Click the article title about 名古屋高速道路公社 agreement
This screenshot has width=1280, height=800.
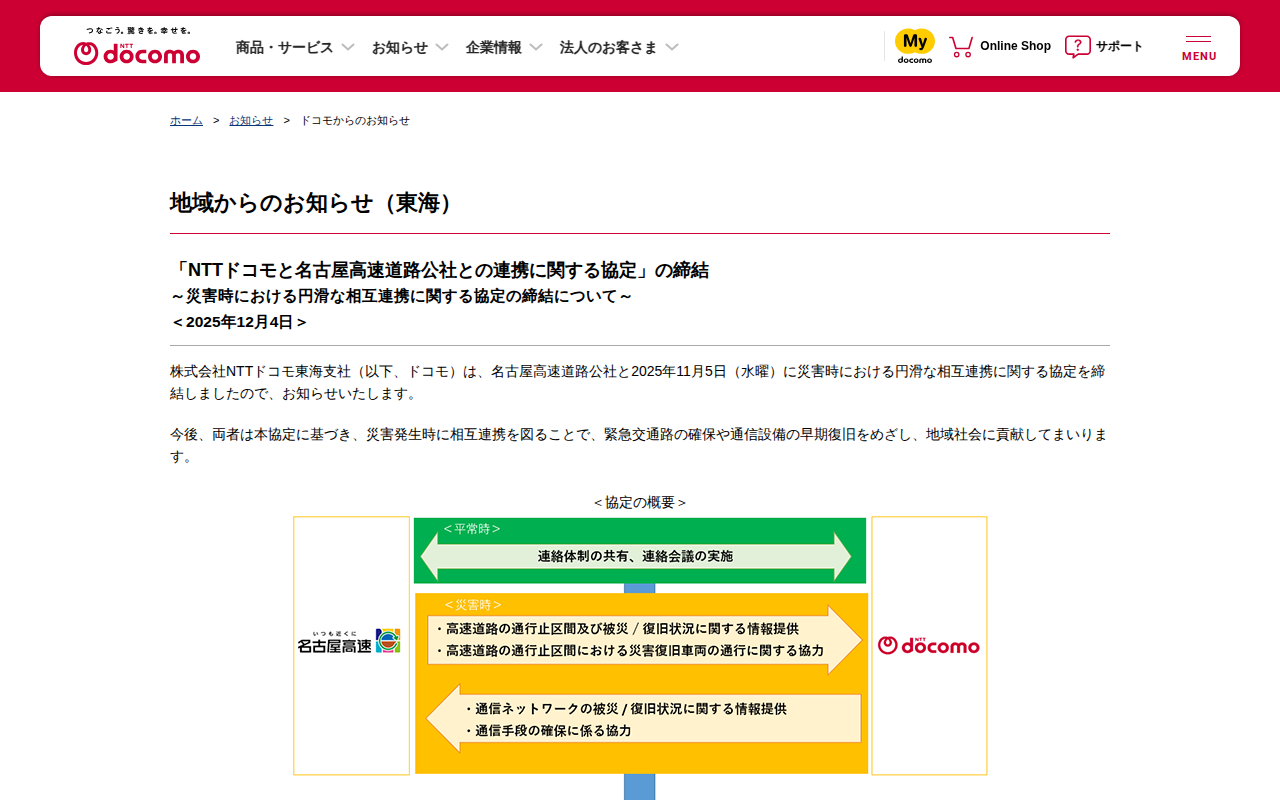pos(440,270)
